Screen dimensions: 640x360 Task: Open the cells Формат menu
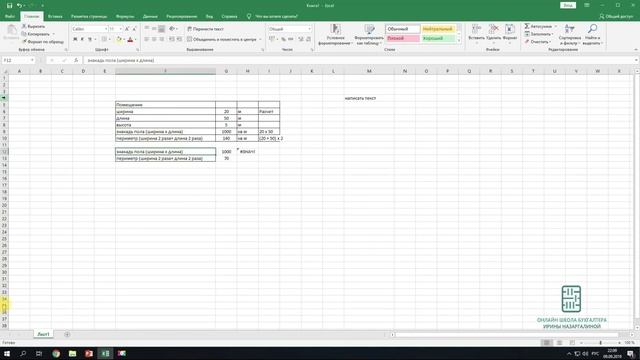[x=510, y=33]
